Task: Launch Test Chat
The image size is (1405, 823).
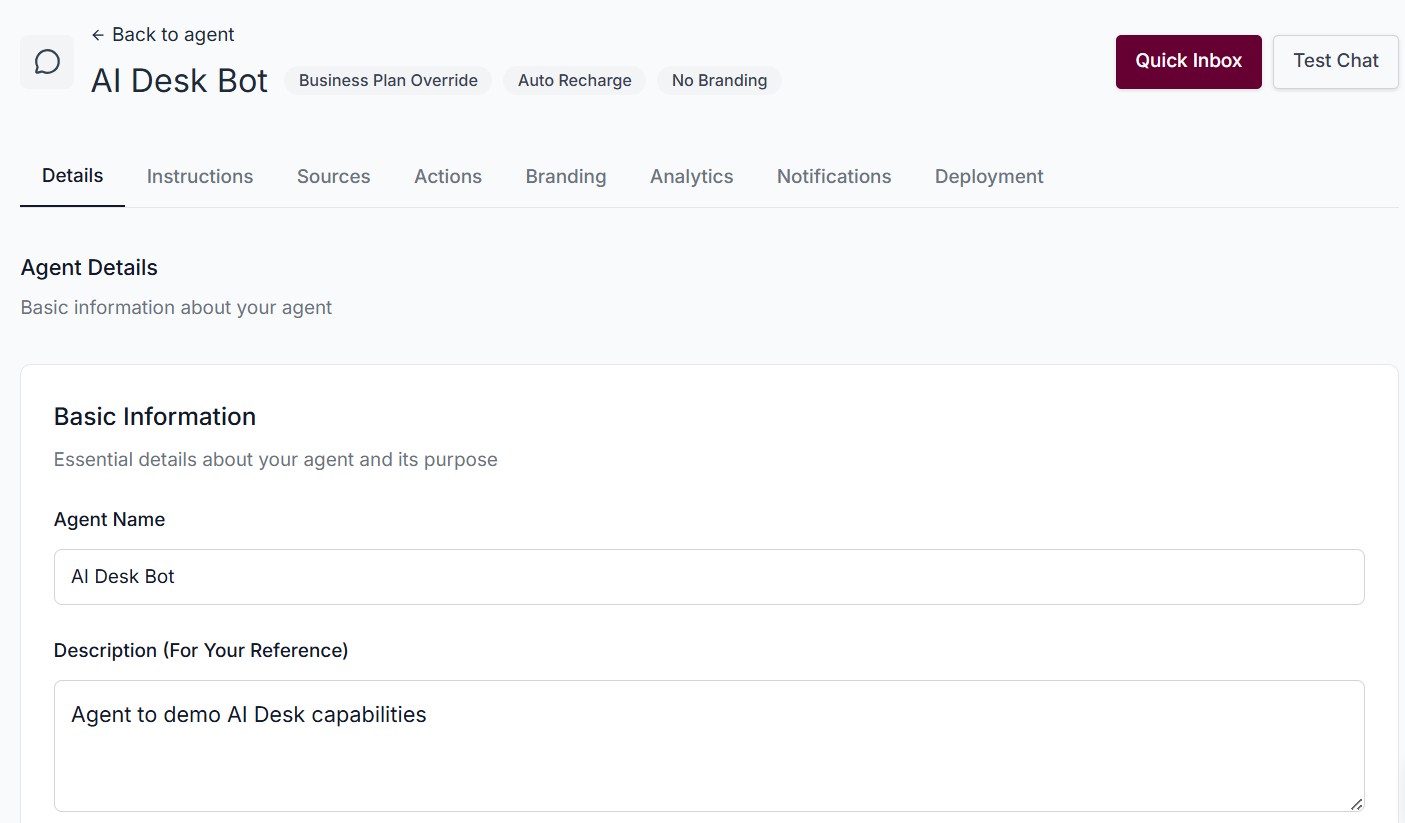Action: click(1335, 61)
